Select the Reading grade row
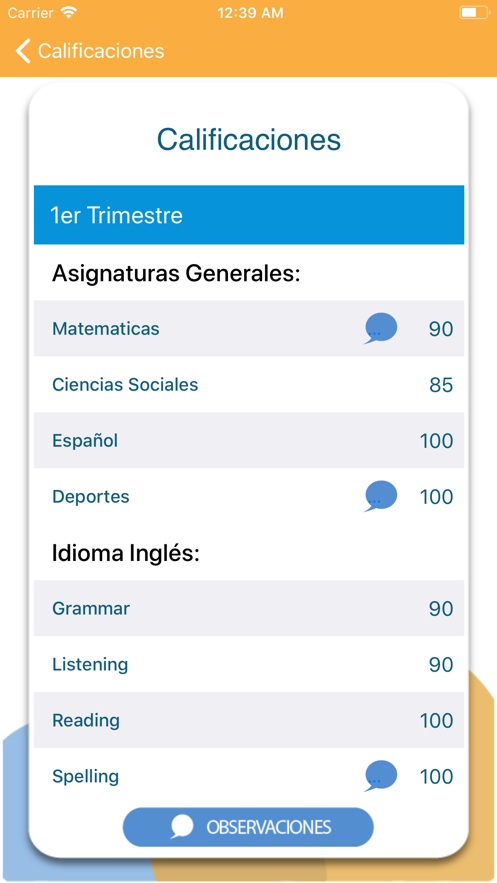497x883 pixels. point(249,720)
